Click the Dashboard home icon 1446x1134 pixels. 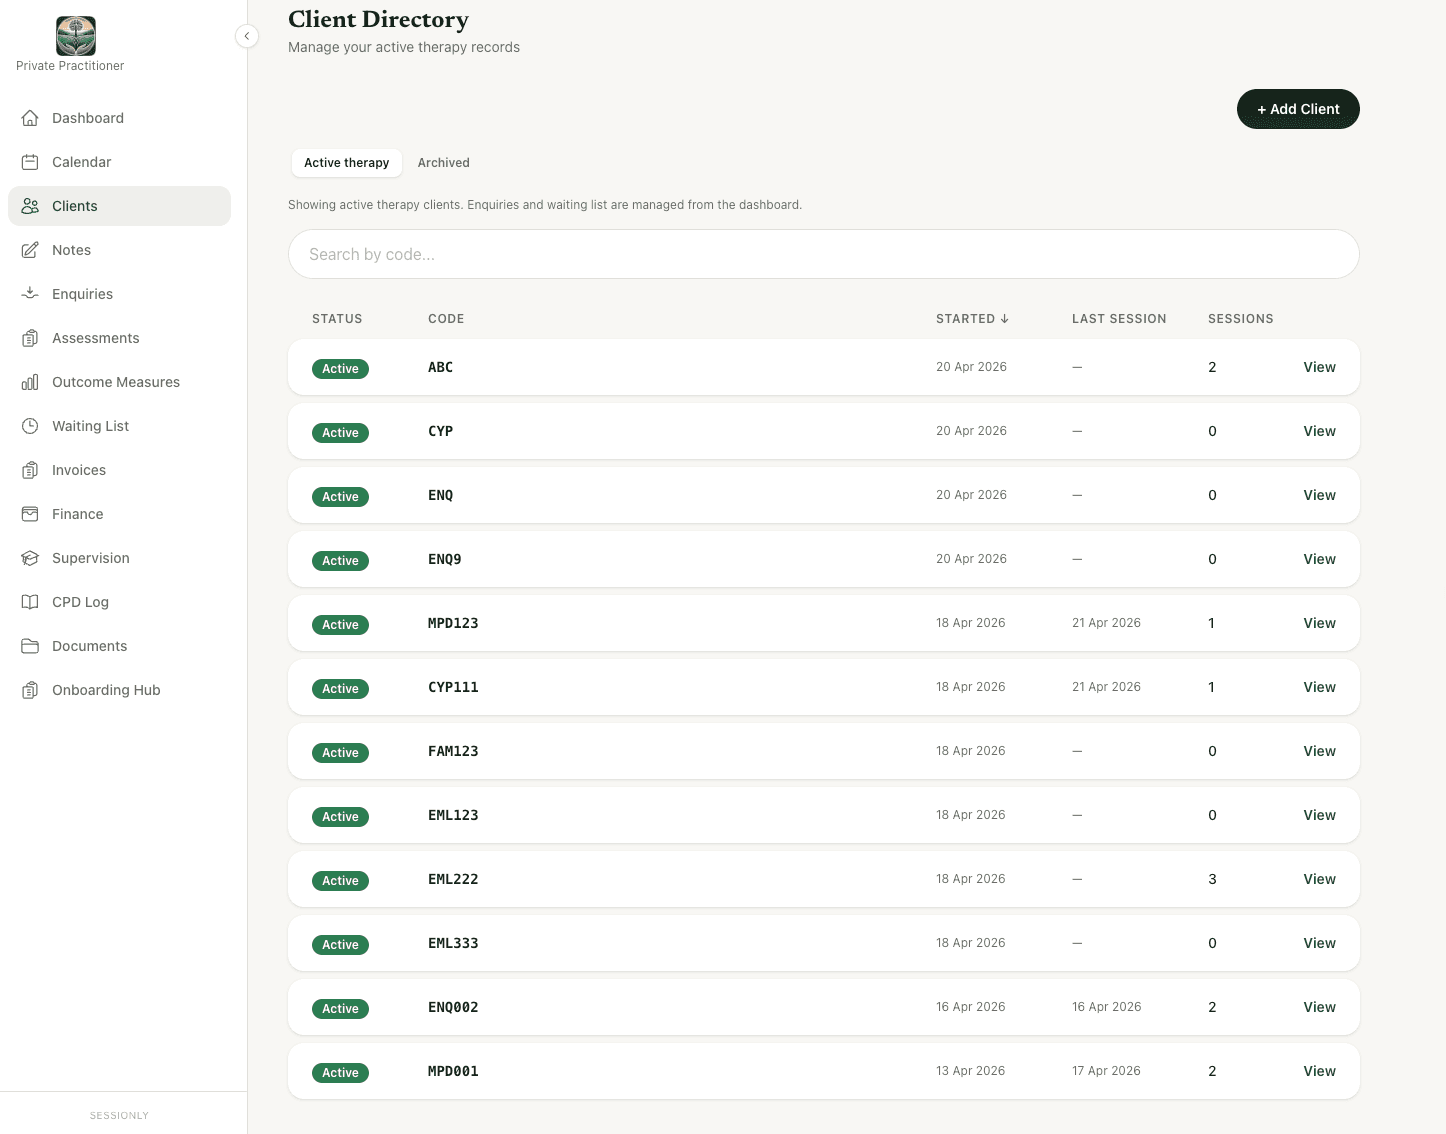tap(30, 118)
